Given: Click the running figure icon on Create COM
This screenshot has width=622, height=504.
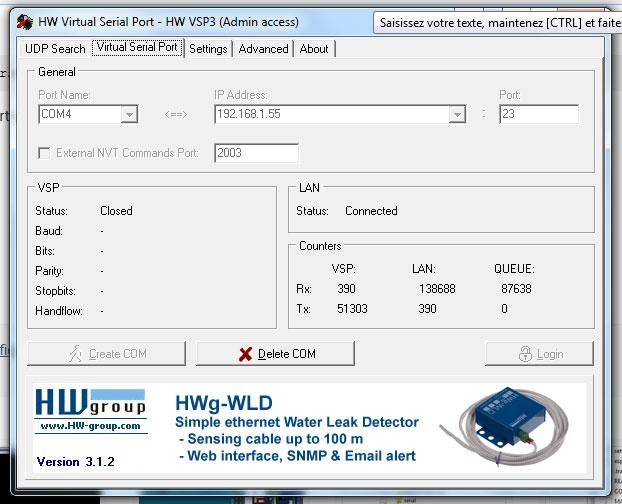Looking at the screenshot, I should pyautogui.click(x=75, y=353).
